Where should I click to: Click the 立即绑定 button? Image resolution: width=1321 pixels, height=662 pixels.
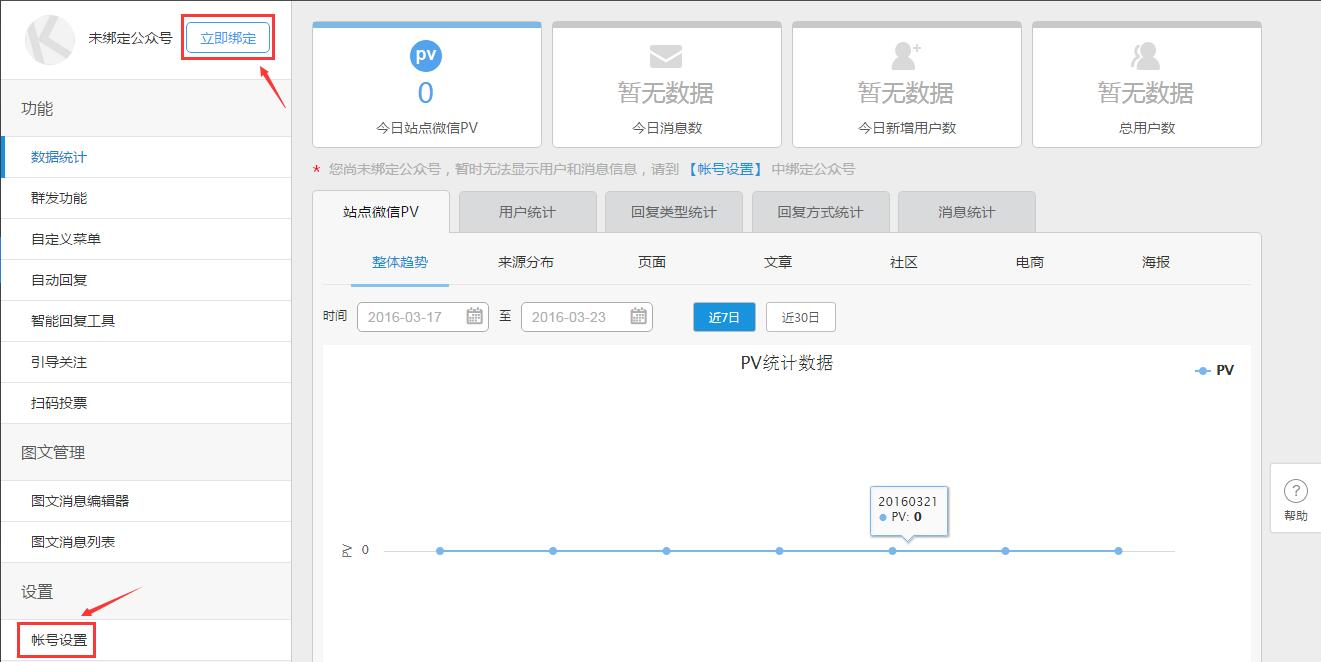point(228,39)
